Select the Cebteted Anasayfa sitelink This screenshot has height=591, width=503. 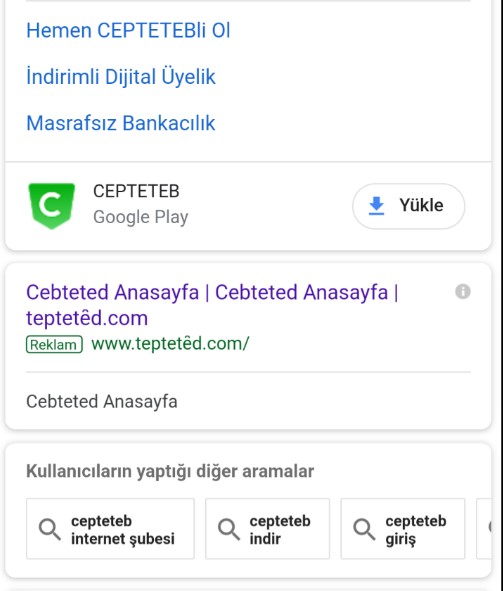click(102, 401)
